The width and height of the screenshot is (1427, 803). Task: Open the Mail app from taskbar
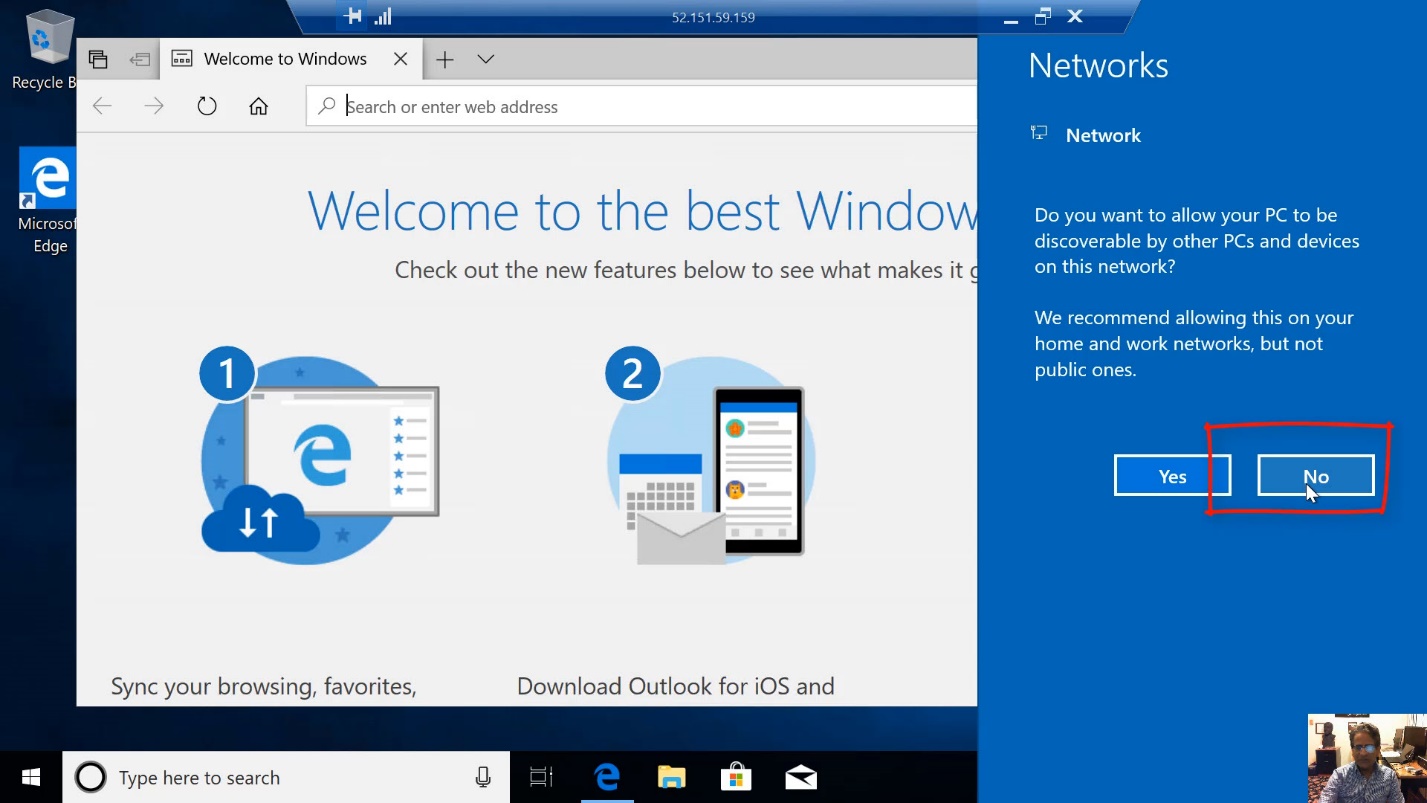pos(801,777)
